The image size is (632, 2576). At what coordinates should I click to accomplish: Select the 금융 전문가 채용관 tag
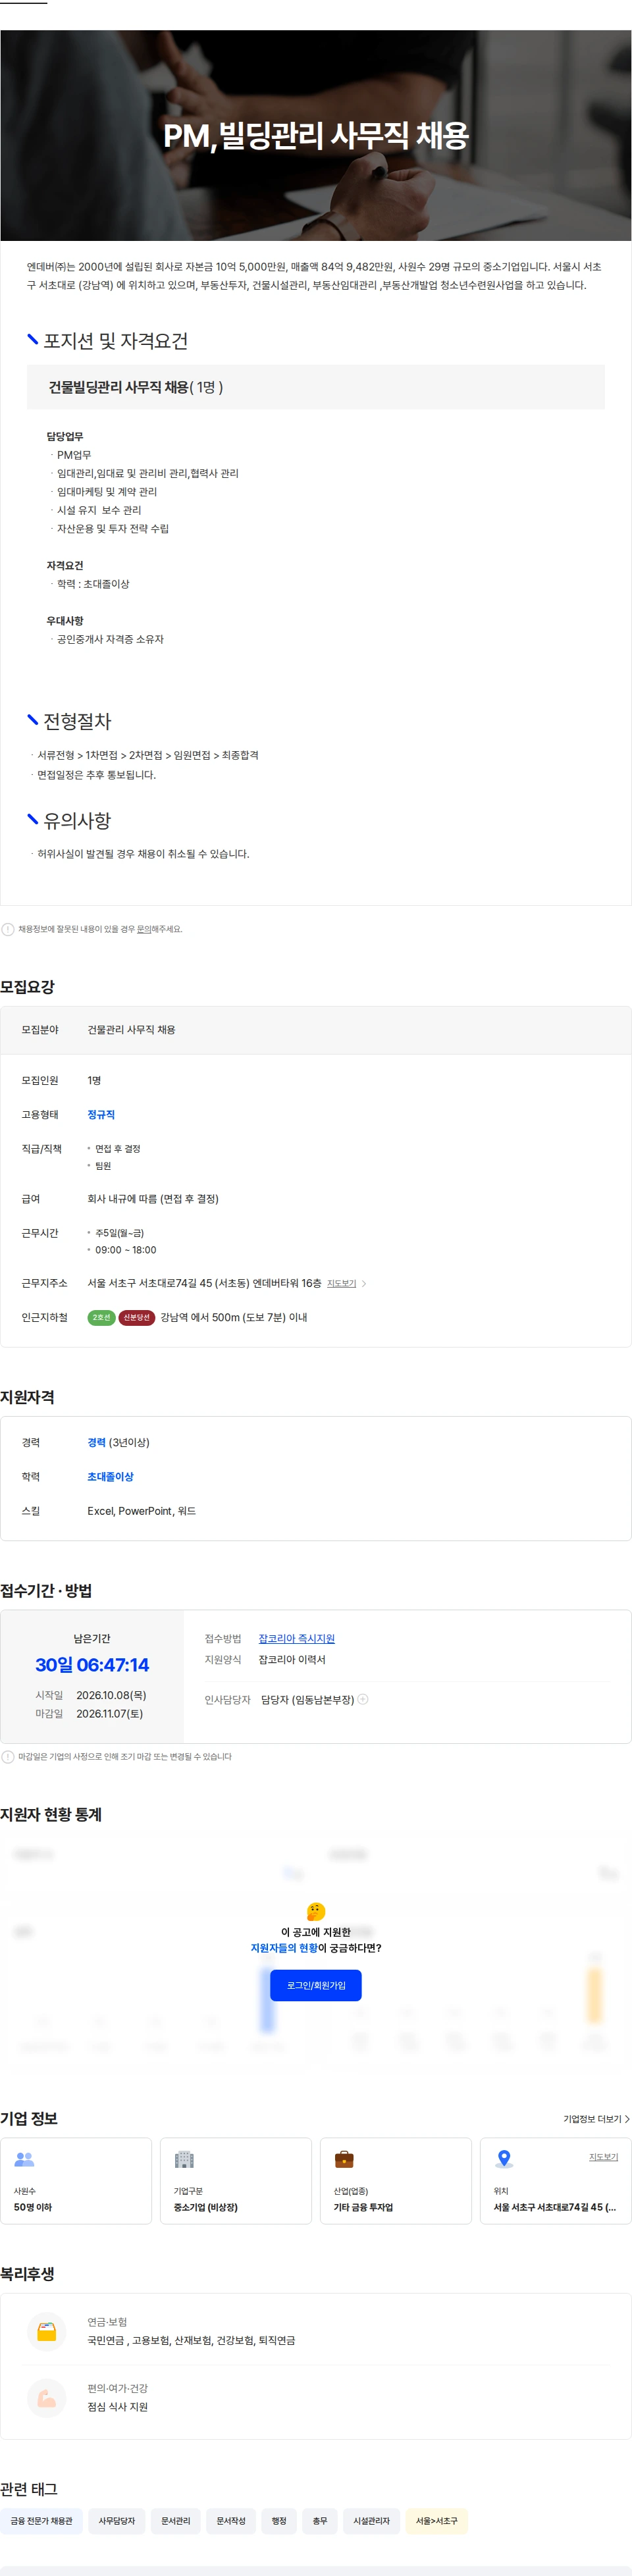pos(42,2521)
